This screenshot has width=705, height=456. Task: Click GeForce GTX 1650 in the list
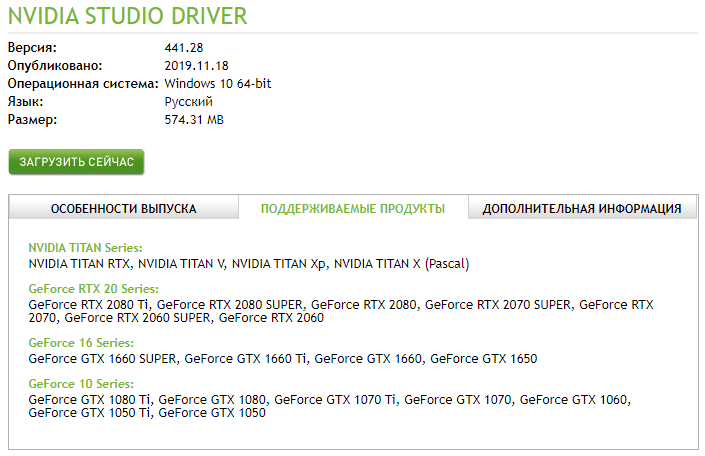484,358
